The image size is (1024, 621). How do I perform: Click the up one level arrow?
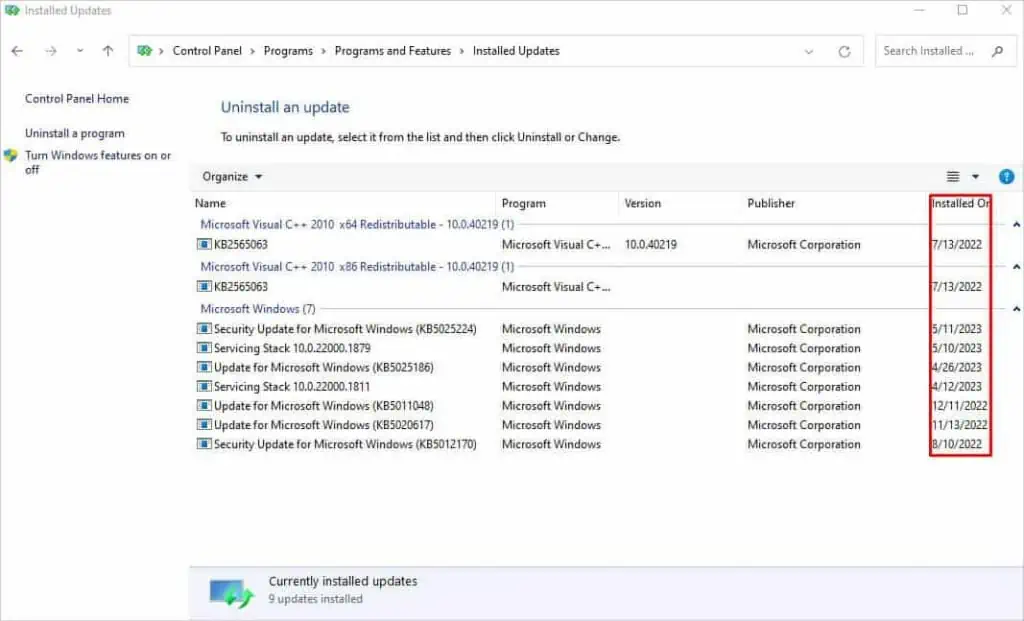point(107,50)
